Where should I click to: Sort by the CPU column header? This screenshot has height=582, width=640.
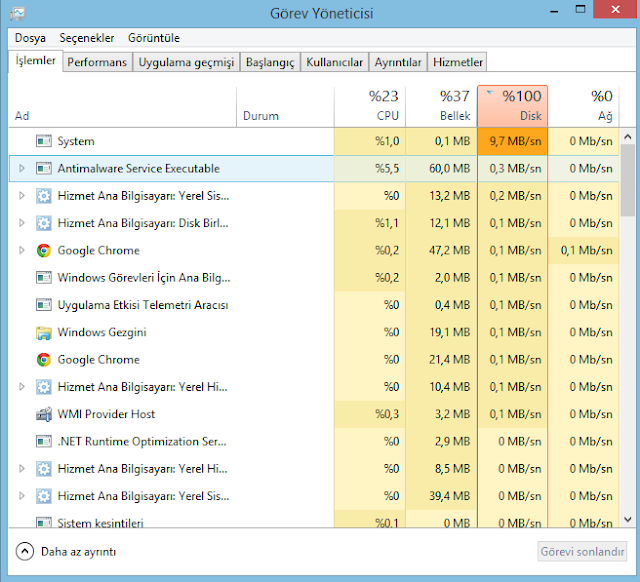[370, 107]
